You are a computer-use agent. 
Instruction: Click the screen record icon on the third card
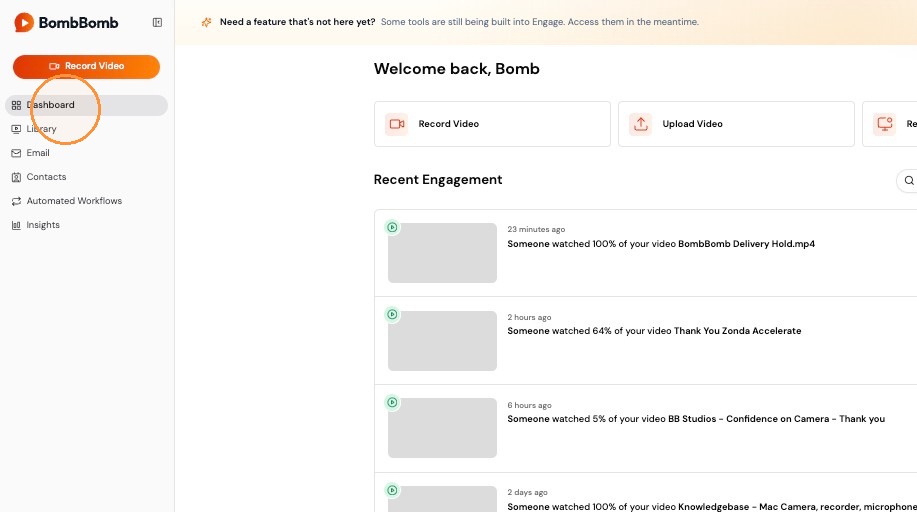point(884,124)
